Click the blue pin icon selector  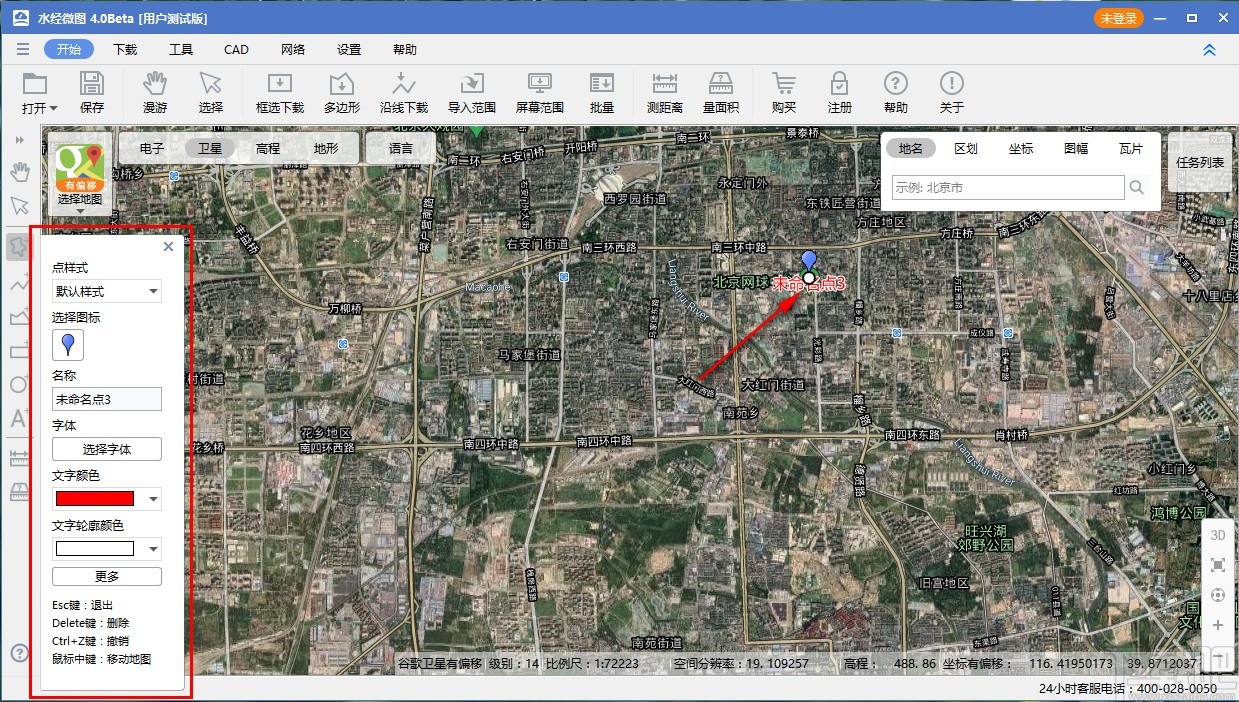point(68,345)
